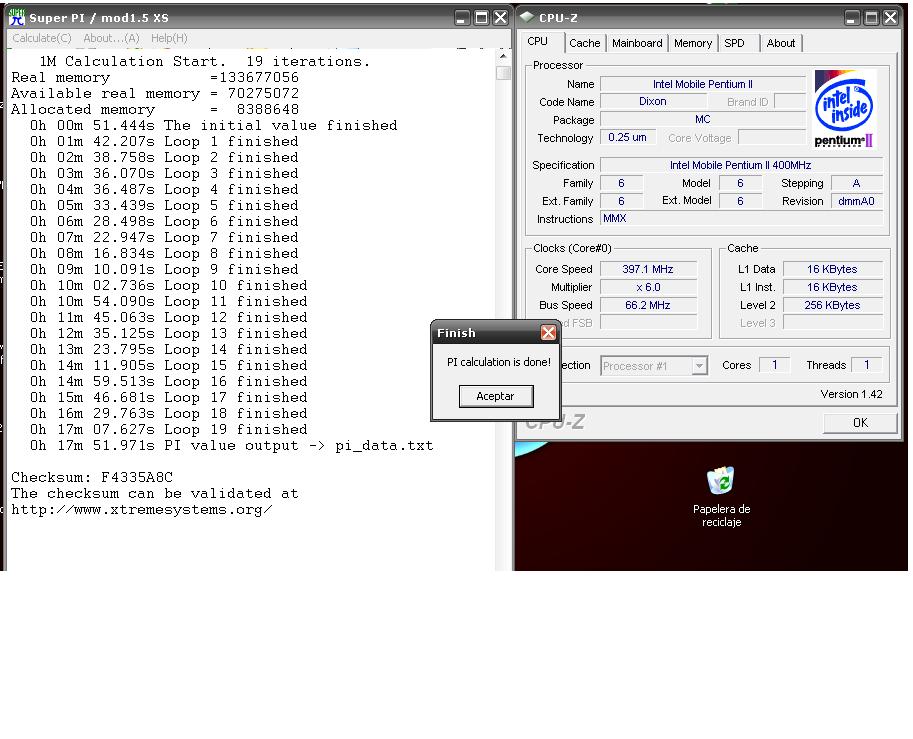Minimize the Super PI window
The width and height of the screenshot is (913, 739).
pos(462,18)
